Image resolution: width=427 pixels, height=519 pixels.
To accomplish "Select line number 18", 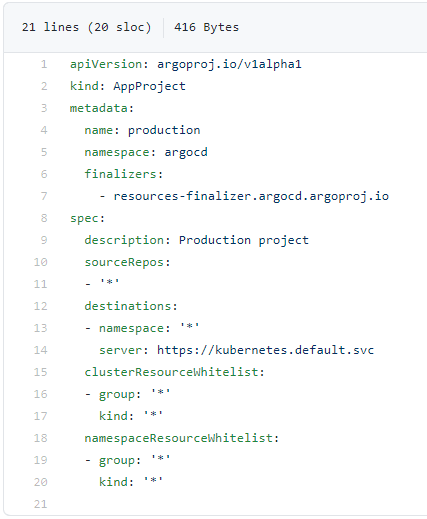I will (x=40, y=438).
